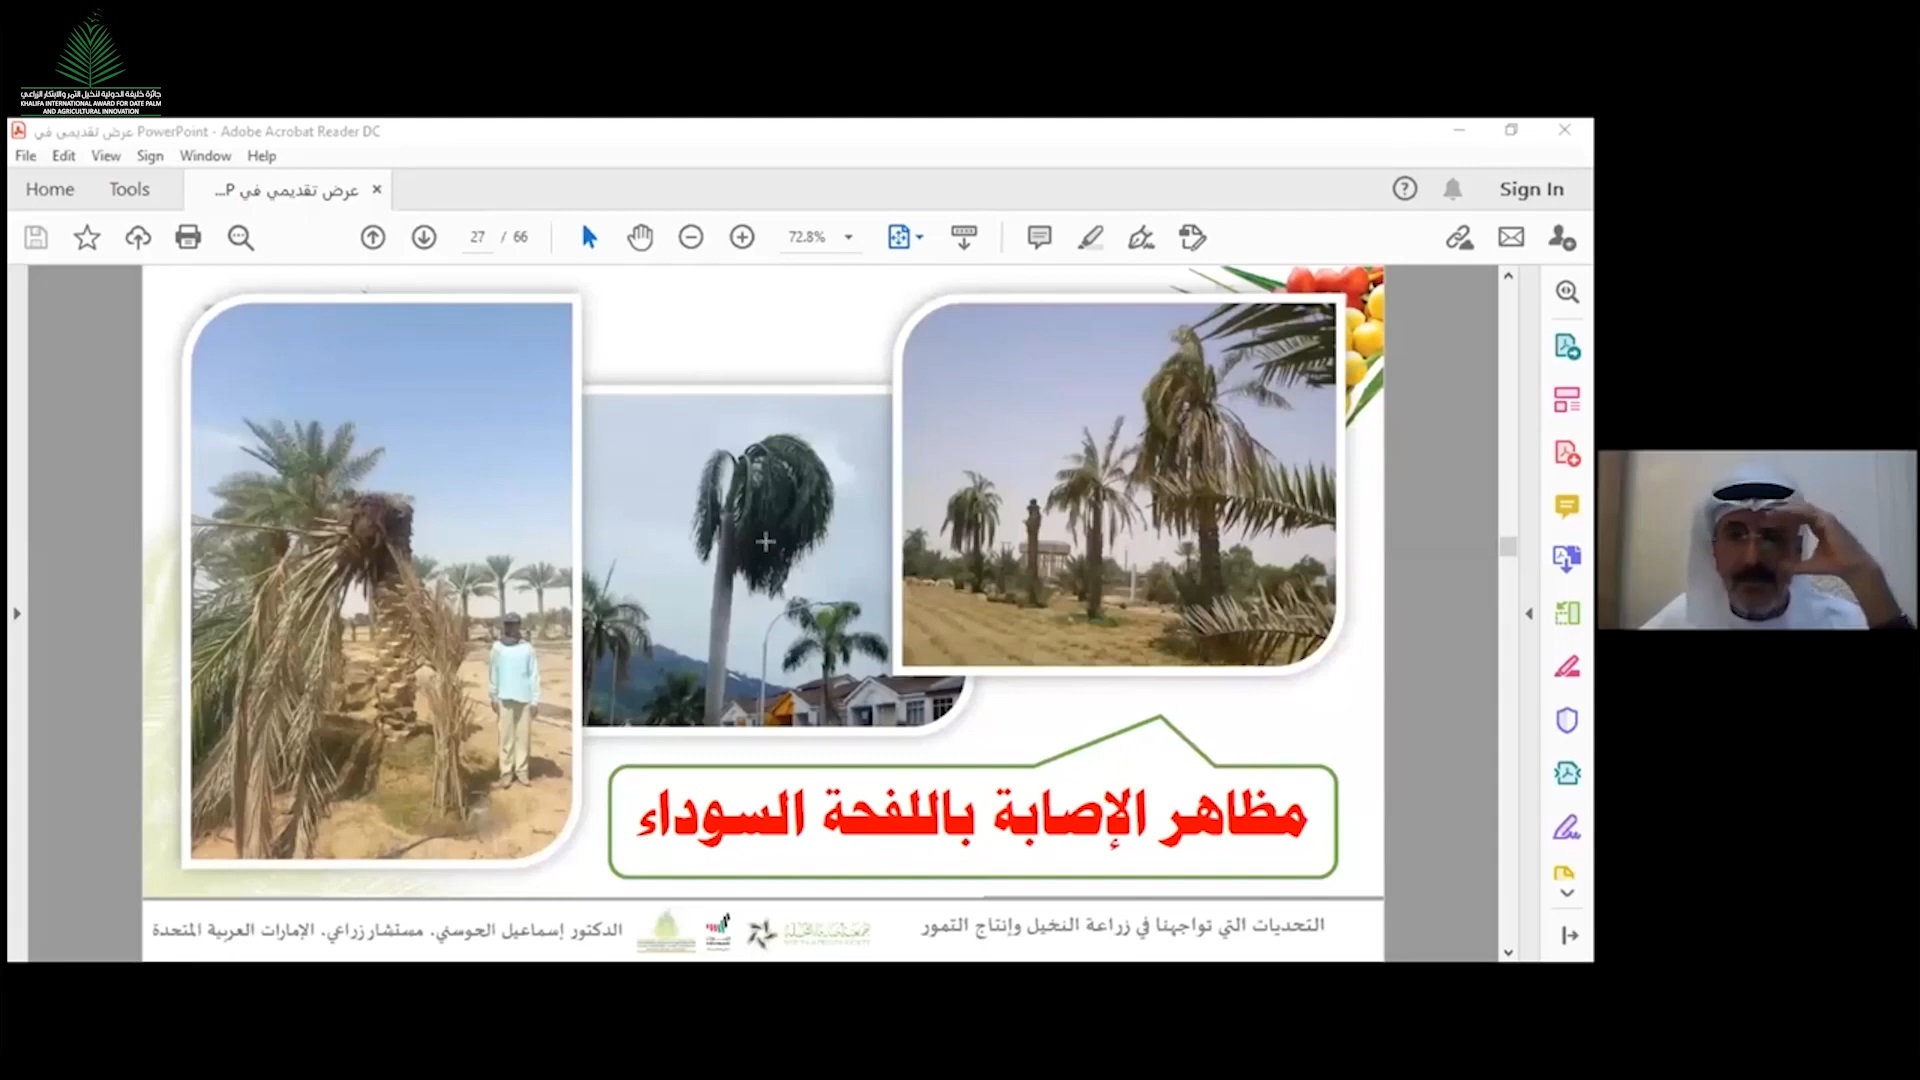Viewport: 1920px width, 1080px height.
Task: Click the upload to cloud icon
Action: 138,237
